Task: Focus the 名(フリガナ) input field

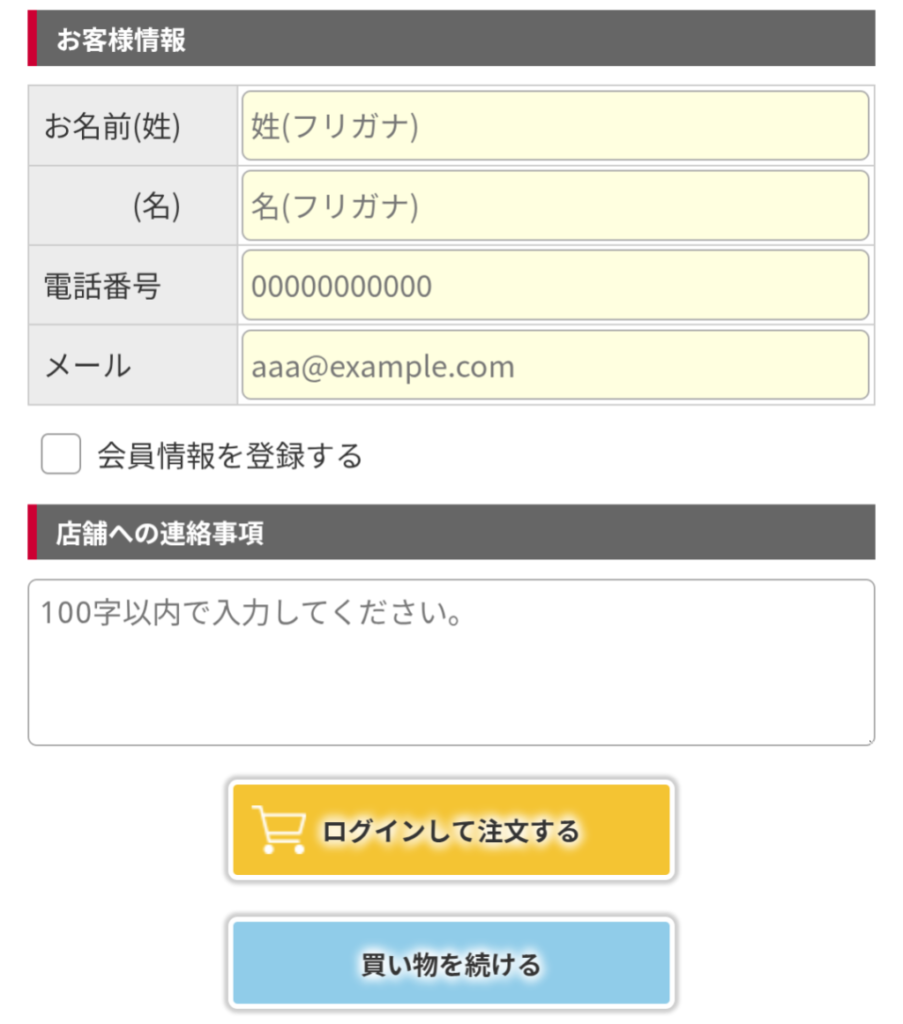Action: point(555,206)
